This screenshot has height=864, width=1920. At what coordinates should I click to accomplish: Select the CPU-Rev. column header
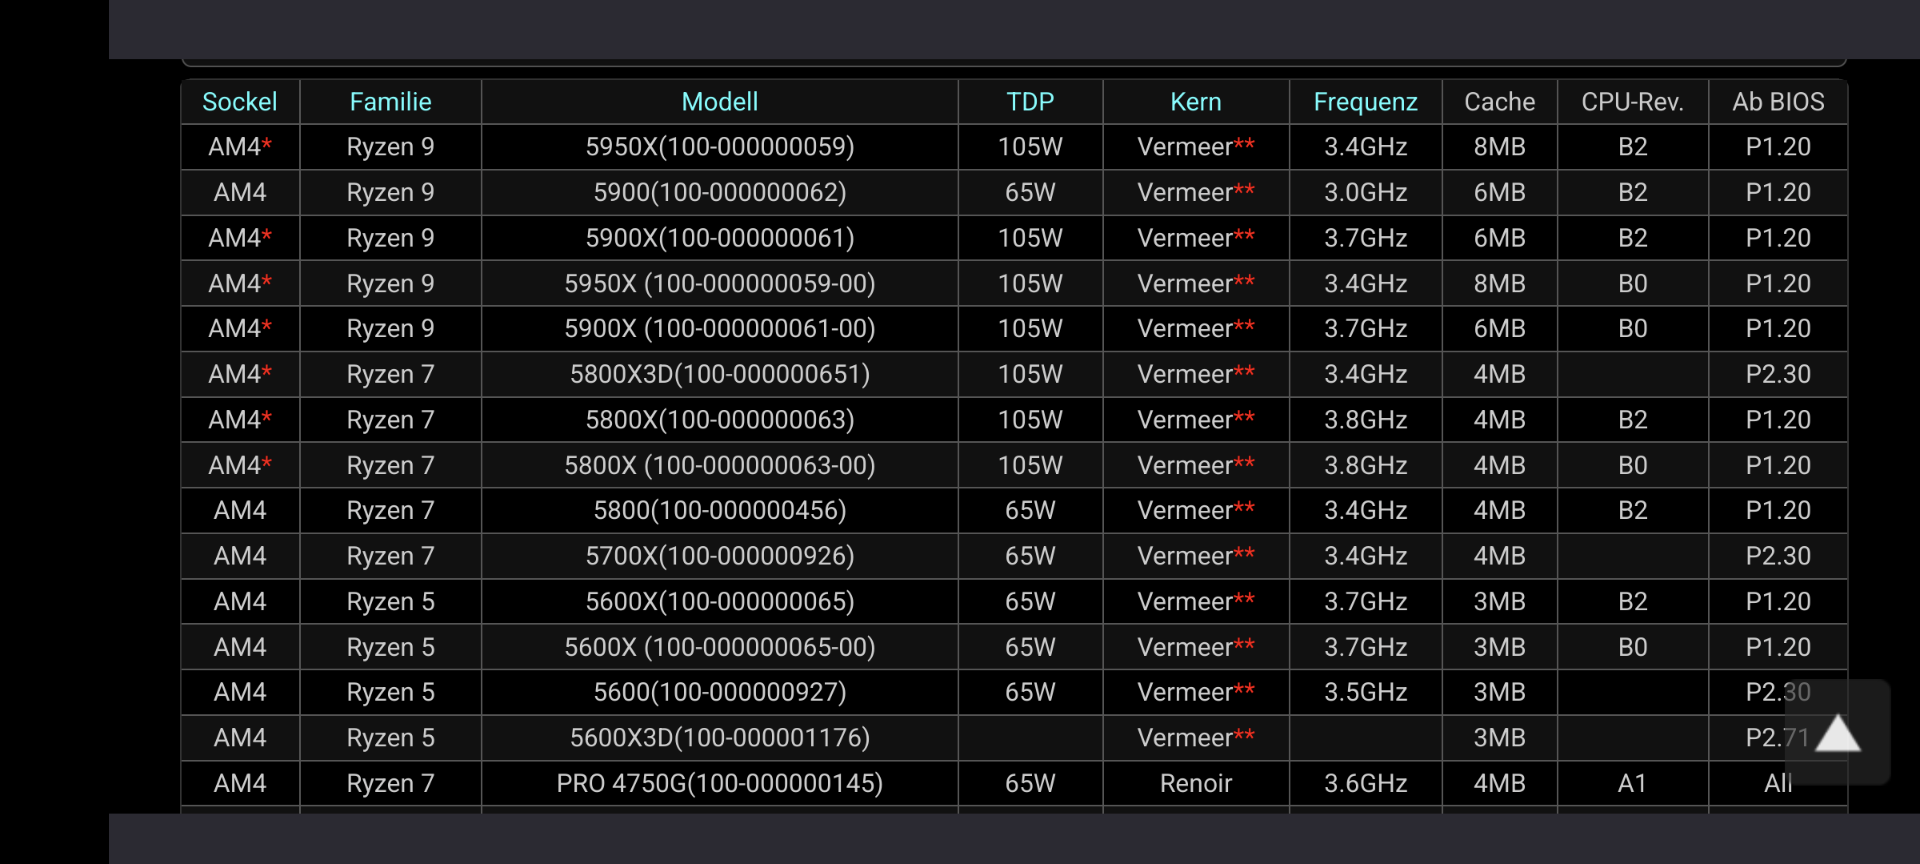point(1632,102)
